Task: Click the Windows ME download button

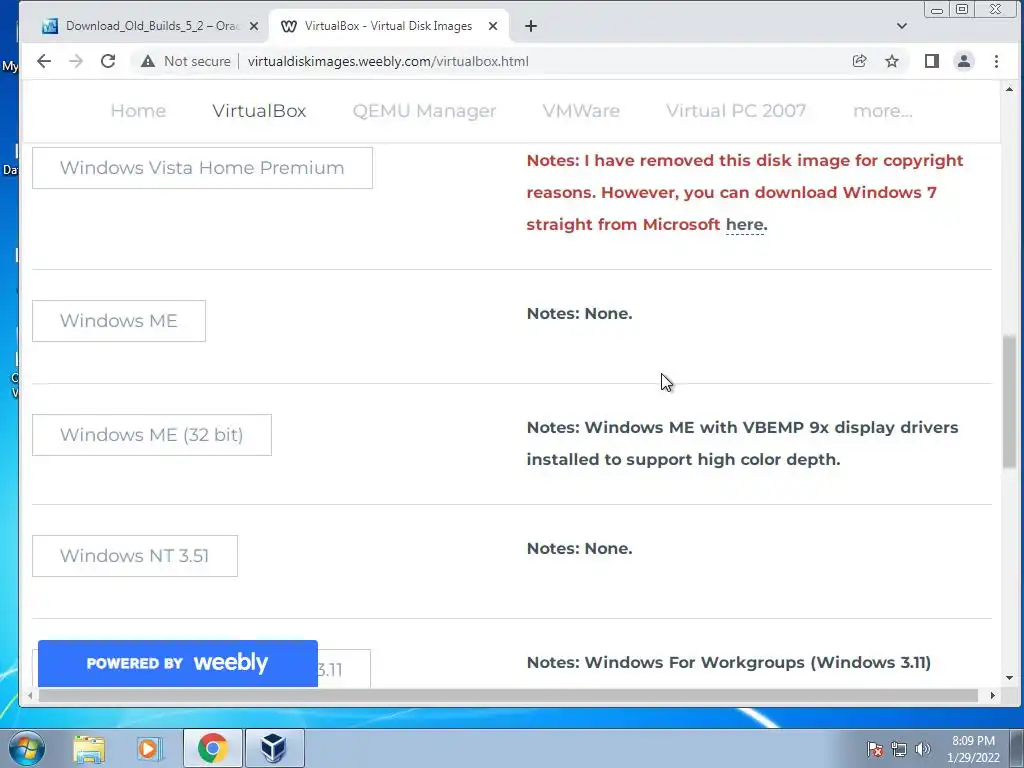Action: 119,321
